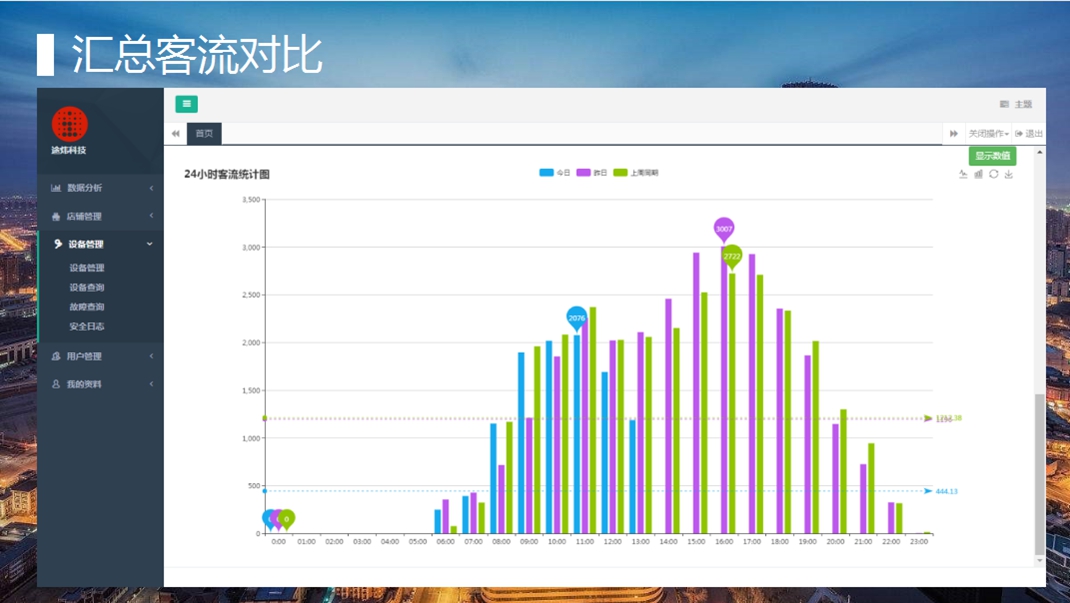
Task: Click the 我的资料 person icon
Action: (x=56, y=384)
